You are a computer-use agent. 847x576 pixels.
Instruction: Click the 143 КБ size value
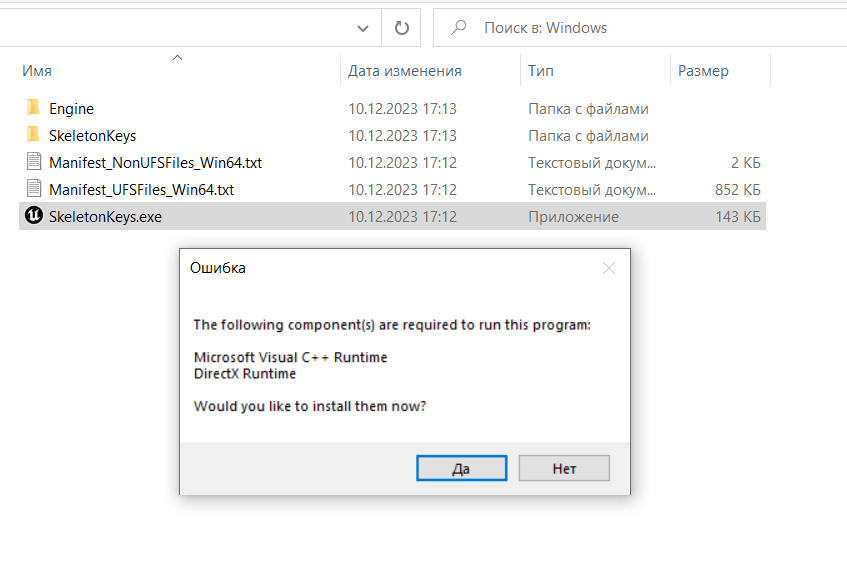pos(738,217)
